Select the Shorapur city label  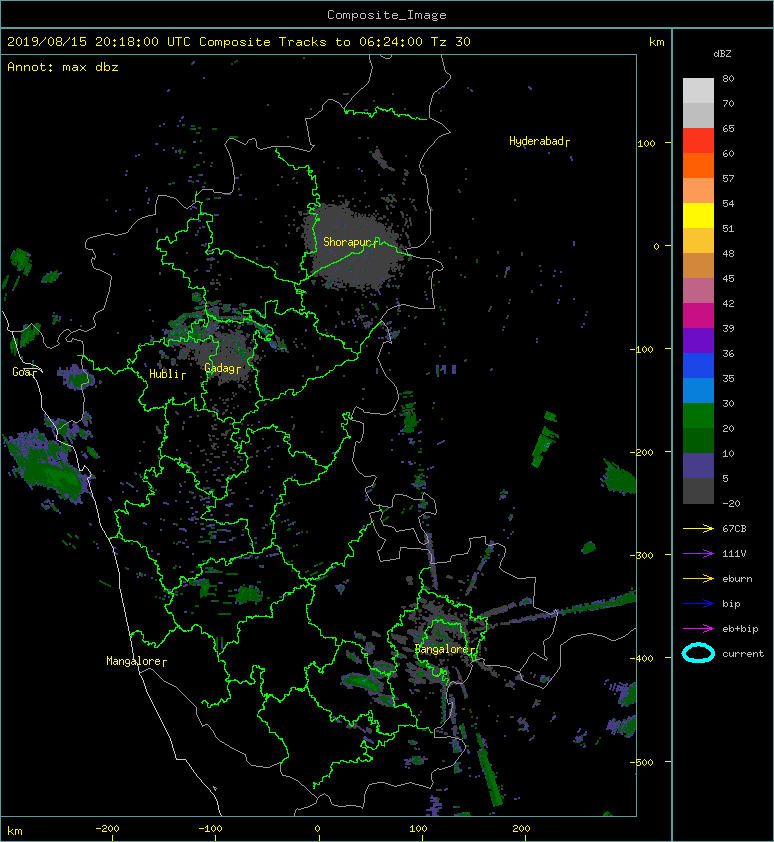(350, 242)
